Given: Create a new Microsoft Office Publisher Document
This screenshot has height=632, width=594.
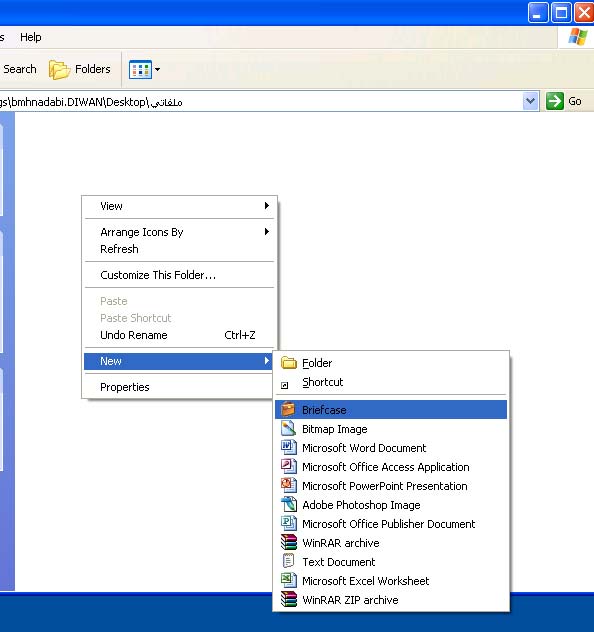Looking at the screenshot, I should point(390,524).
